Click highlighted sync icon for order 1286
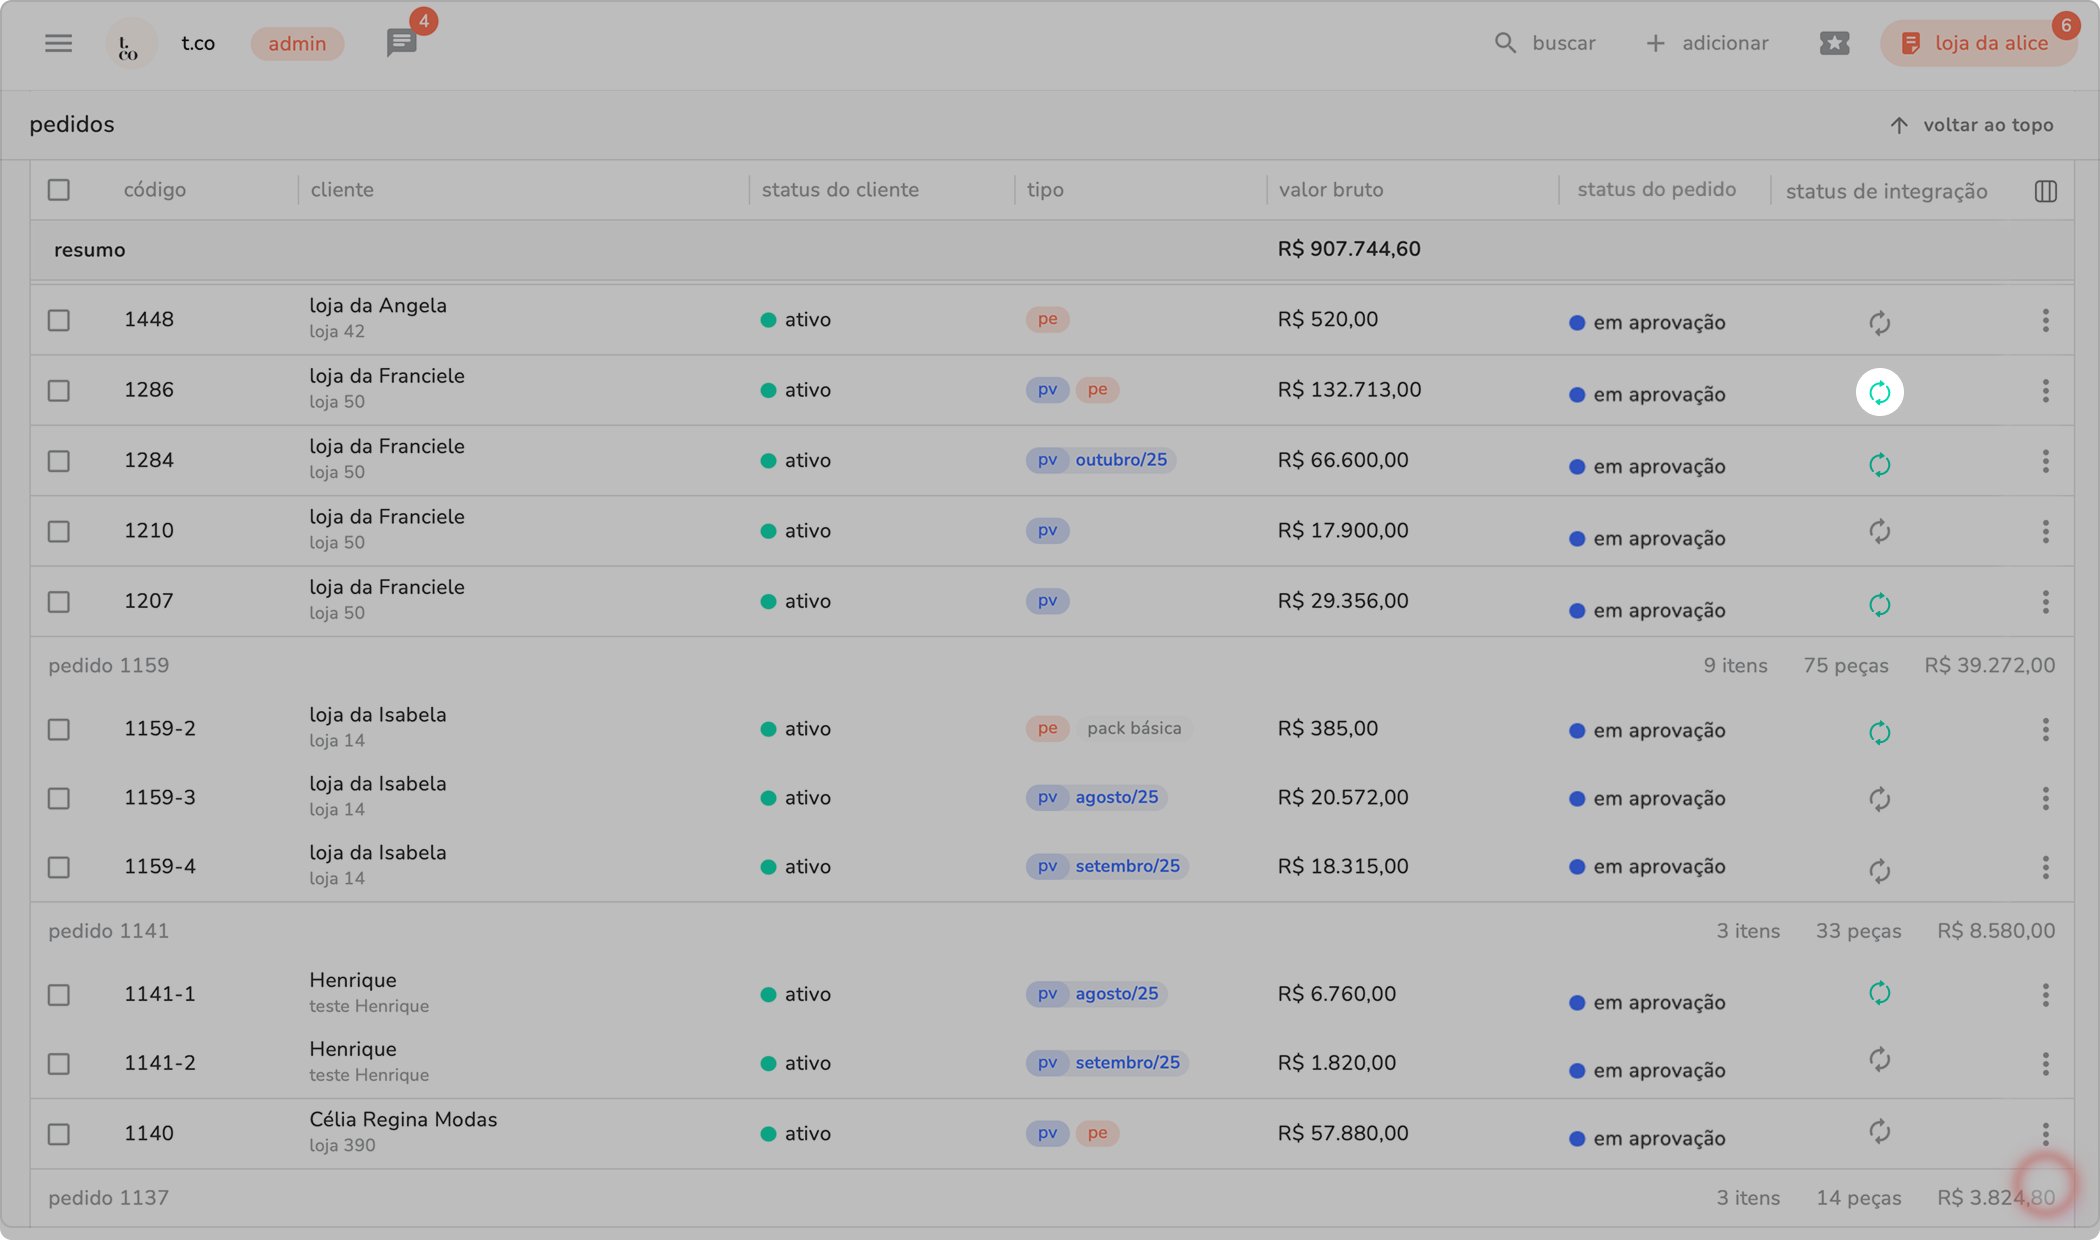This screenshot has width=2100, height=1240. pyautogui.click(x=1879, y=392)
